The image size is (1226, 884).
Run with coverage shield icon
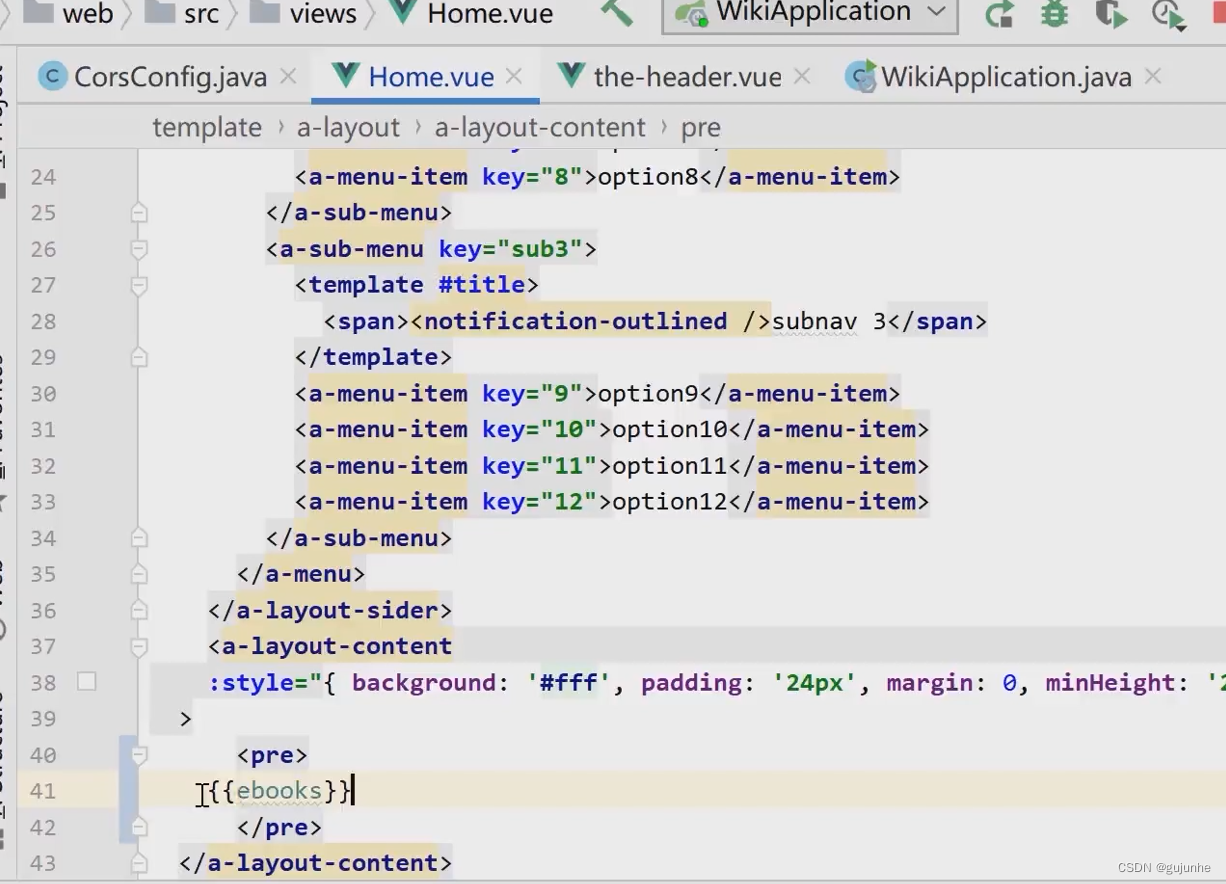click(x=1110, y=14)
